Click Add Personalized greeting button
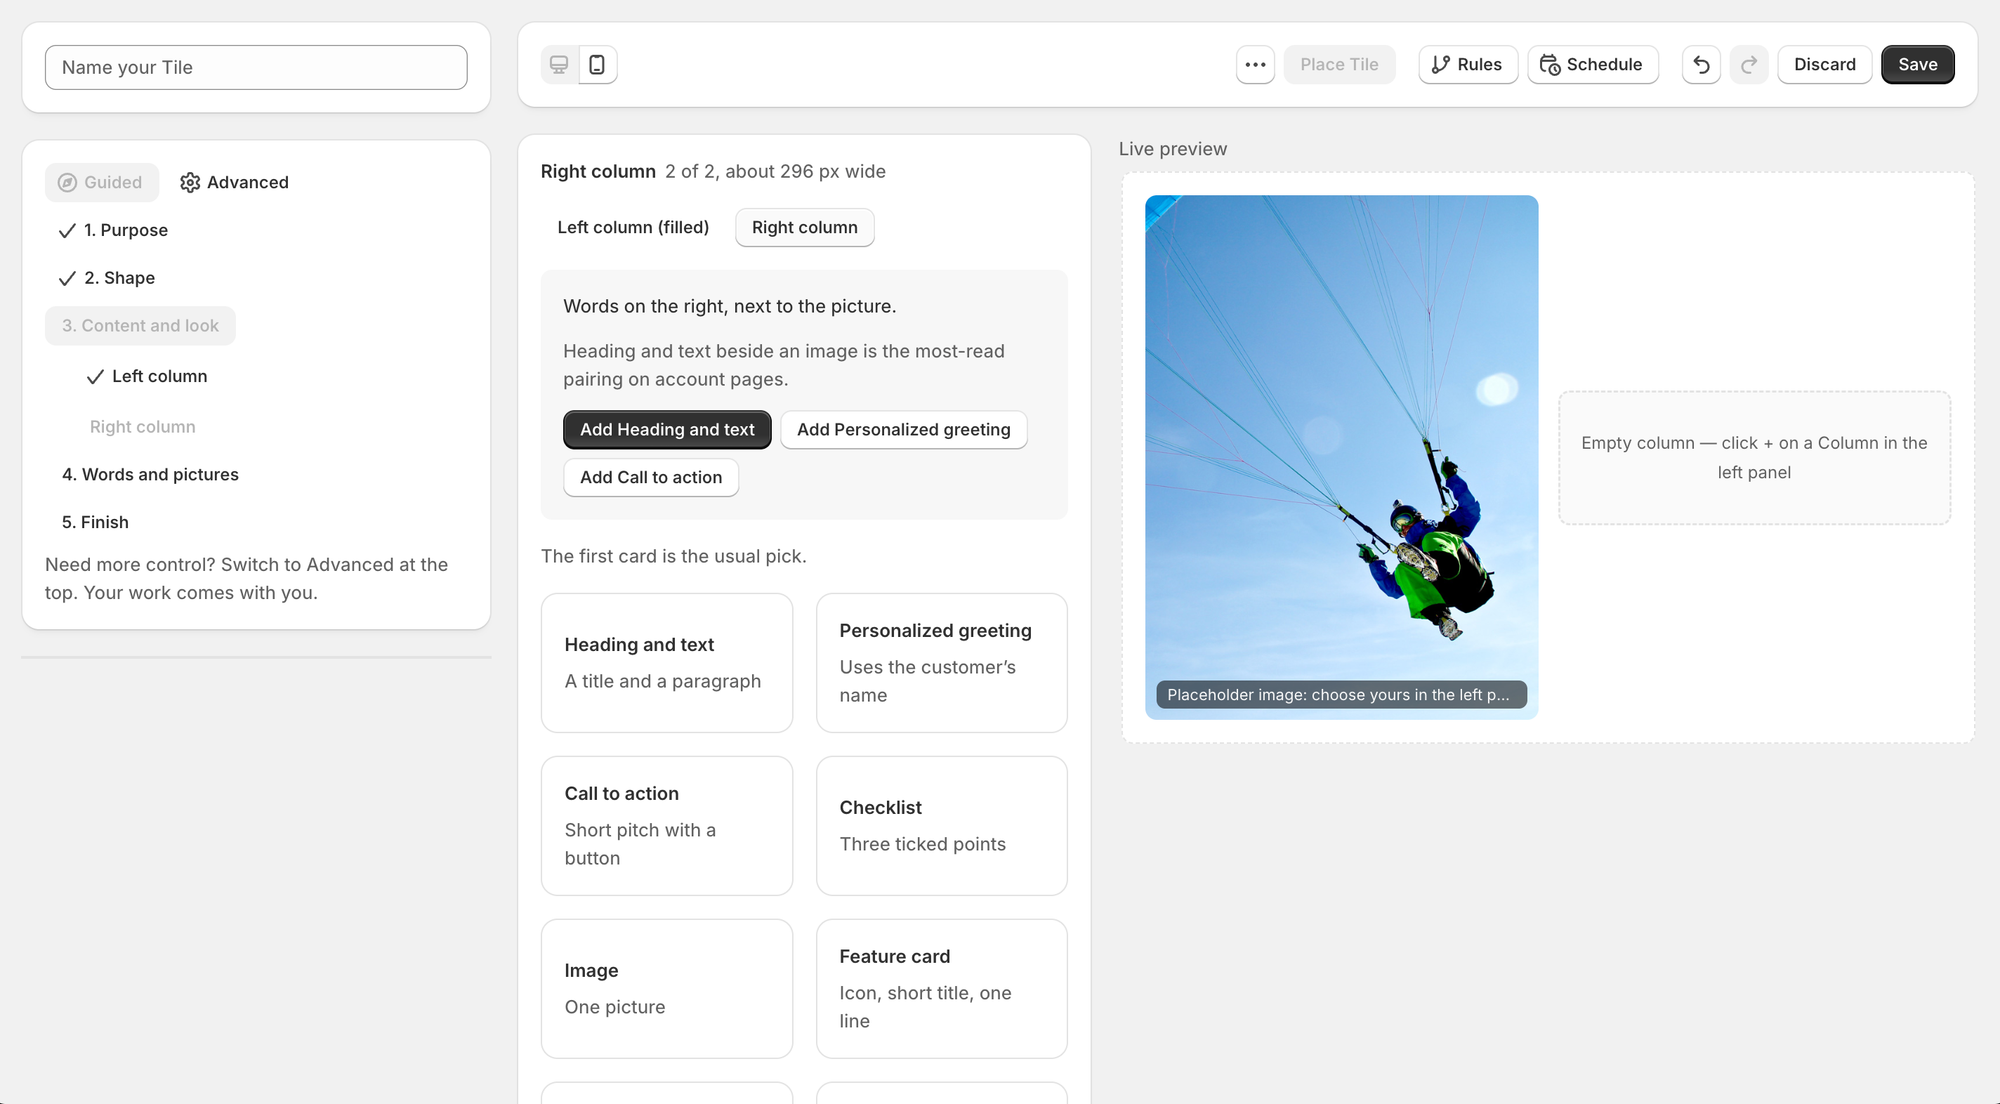Viewport: 2000px width, 1104px height. pyautogui.click(x=904, y=430)
